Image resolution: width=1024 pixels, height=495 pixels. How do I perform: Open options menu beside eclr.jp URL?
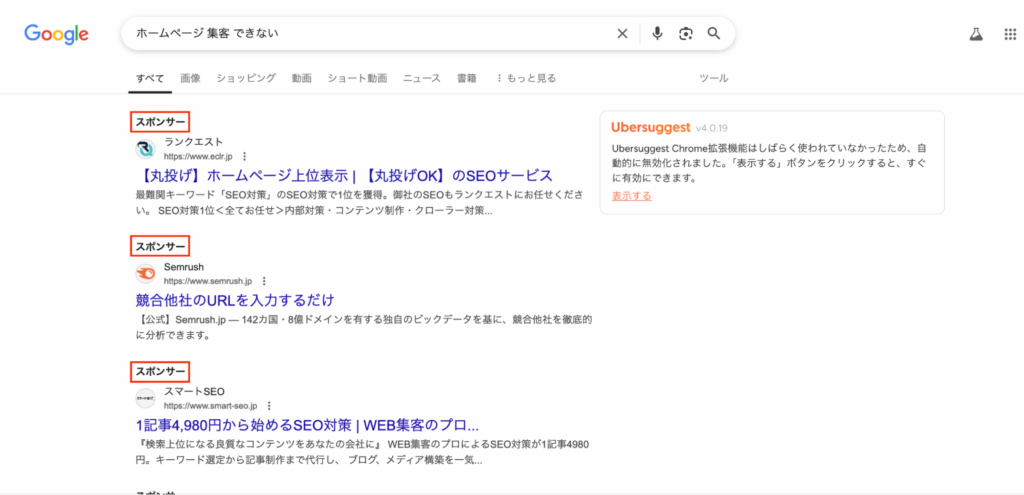244,157
